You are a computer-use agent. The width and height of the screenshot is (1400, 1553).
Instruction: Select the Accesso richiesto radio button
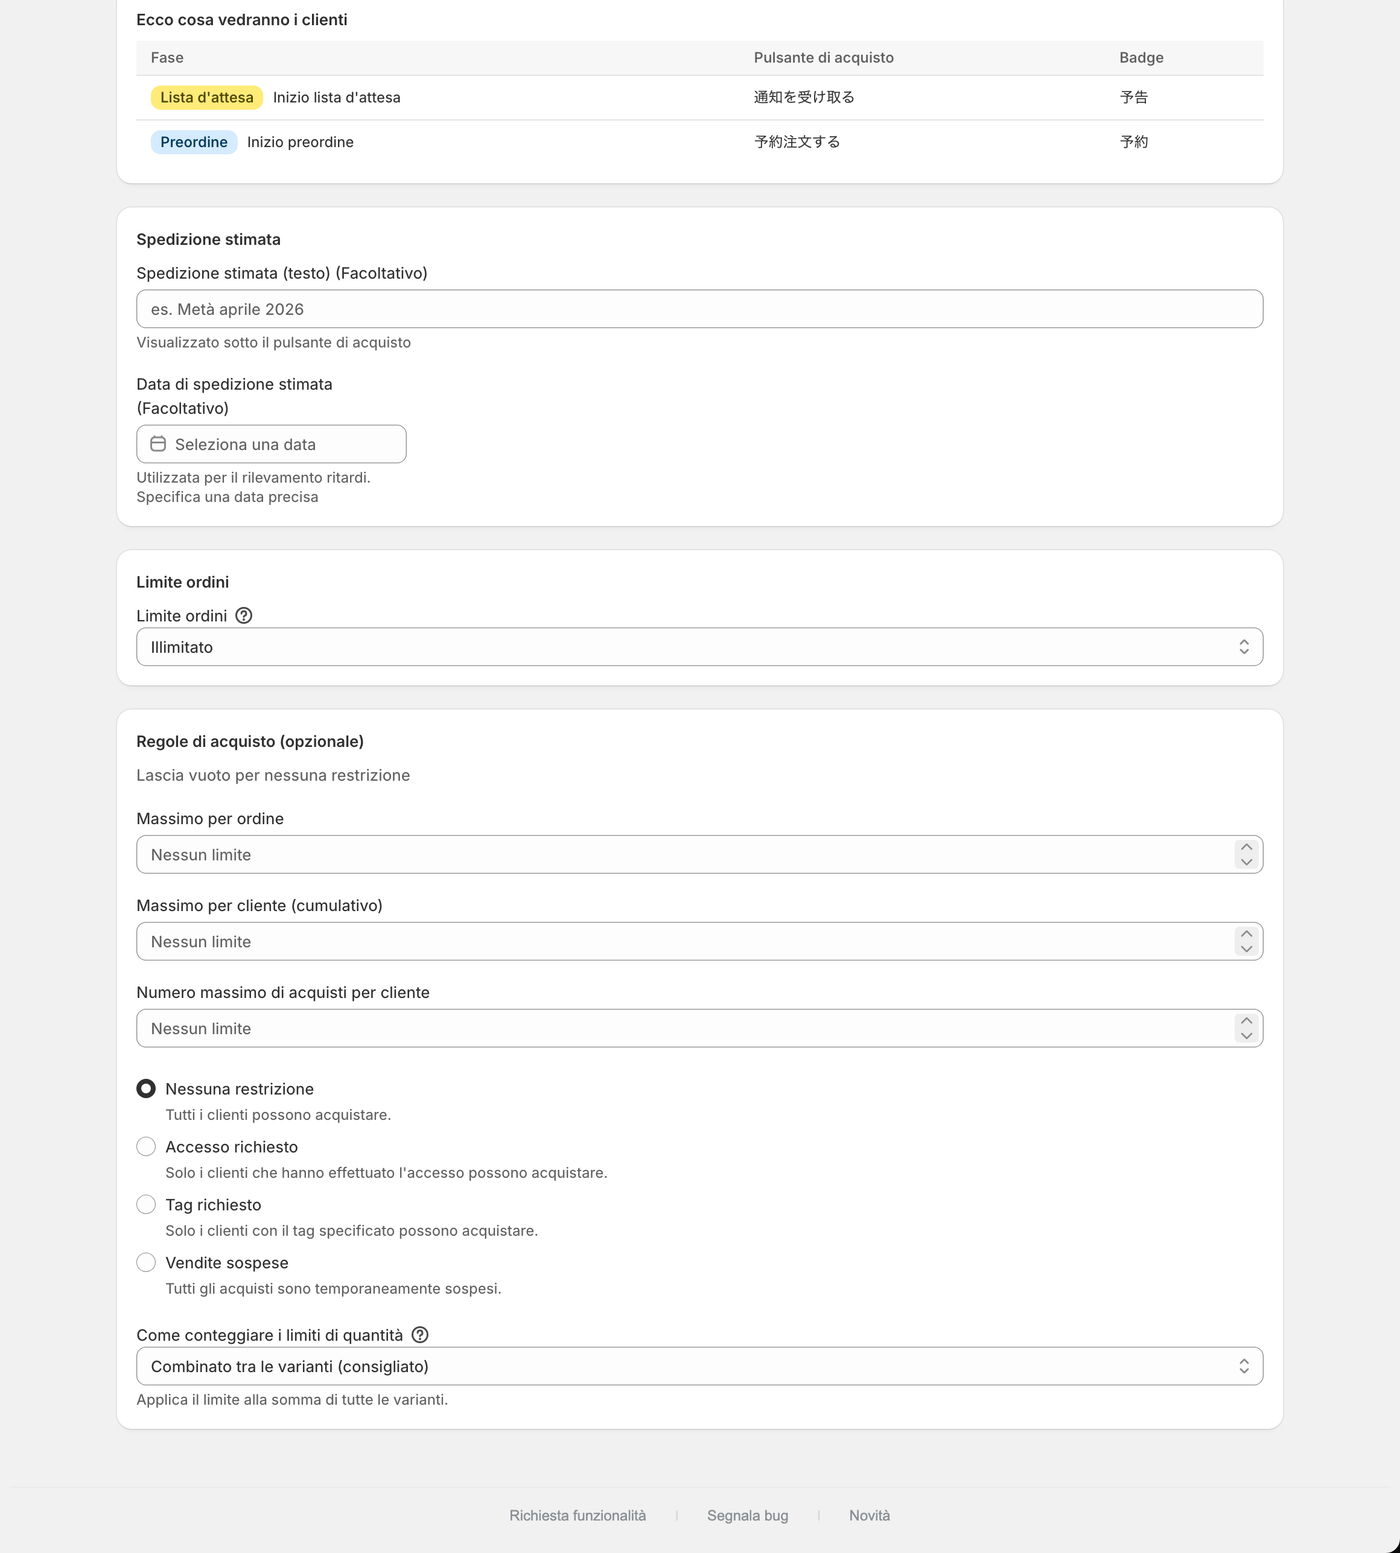click(x=146, y=1146)
